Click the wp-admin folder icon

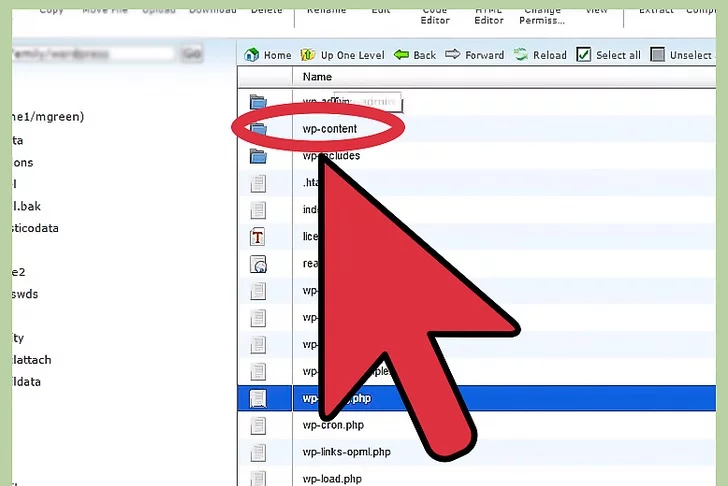pos(259,102)
